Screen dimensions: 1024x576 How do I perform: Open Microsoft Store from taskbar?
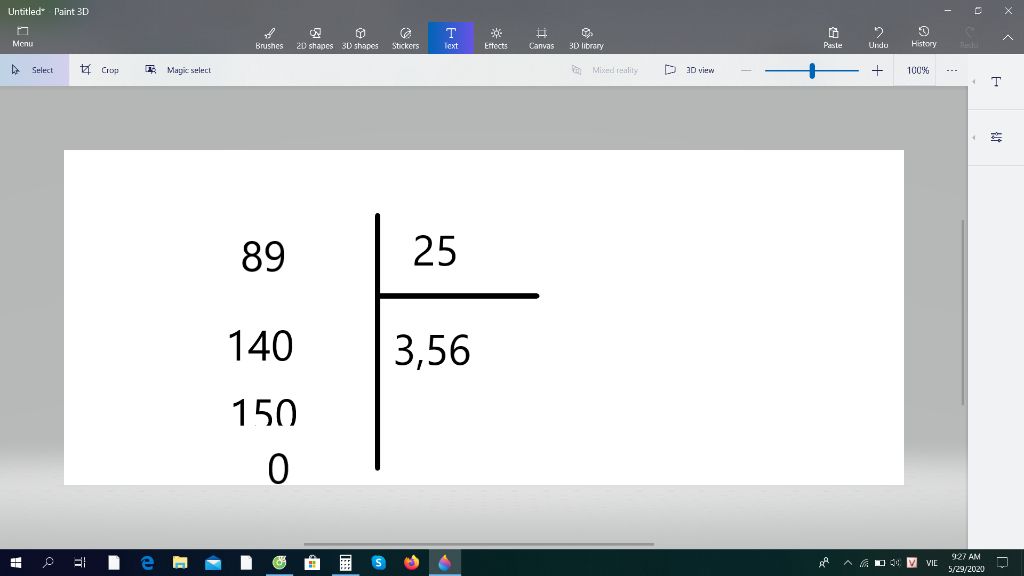pos(312,562)
